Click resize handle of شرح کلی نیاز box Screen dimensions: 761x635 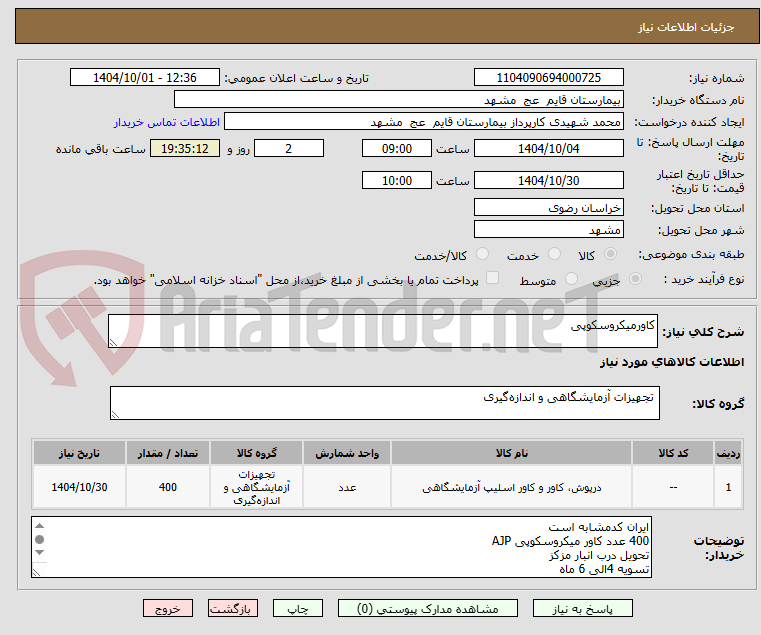pyautogui.click(x=114, y=342)
